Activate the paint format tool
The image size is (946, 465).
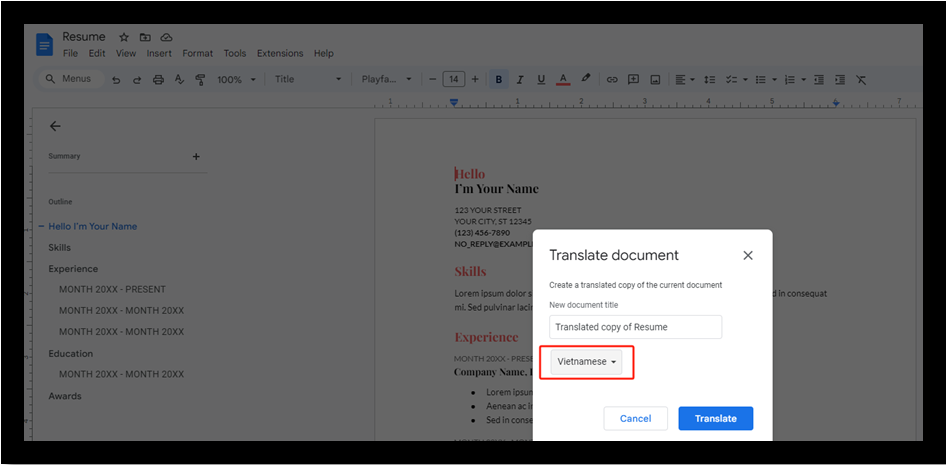[x=200, y=80]
